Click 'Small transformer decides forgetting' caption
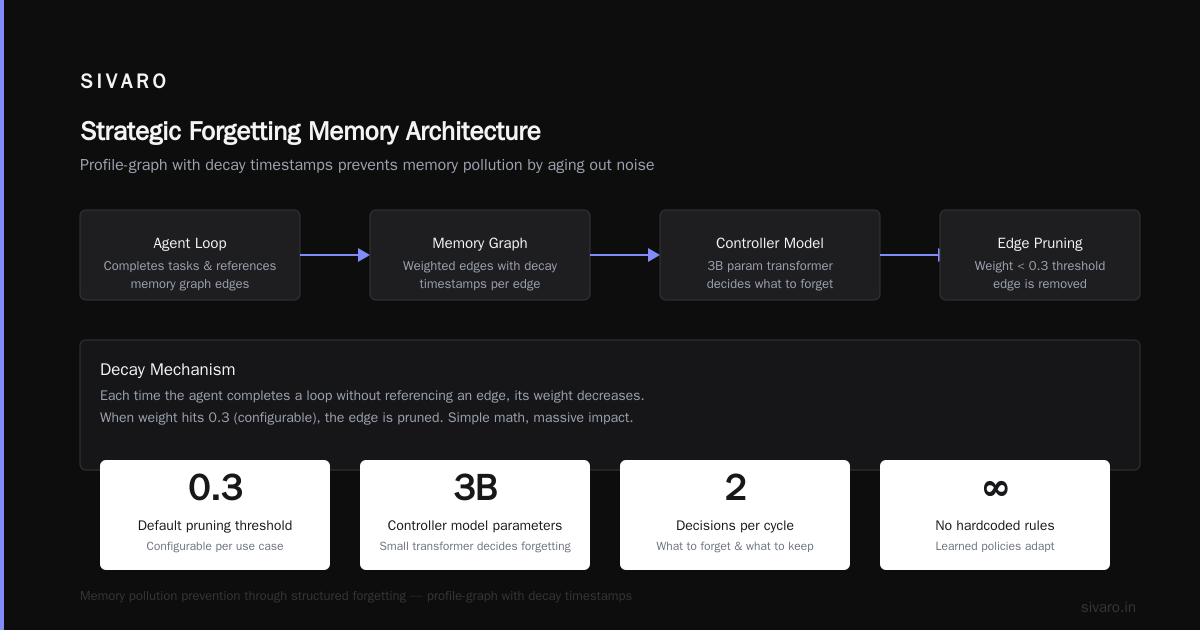Screen dimensions: 1200x630 click(x=475, y=546)
